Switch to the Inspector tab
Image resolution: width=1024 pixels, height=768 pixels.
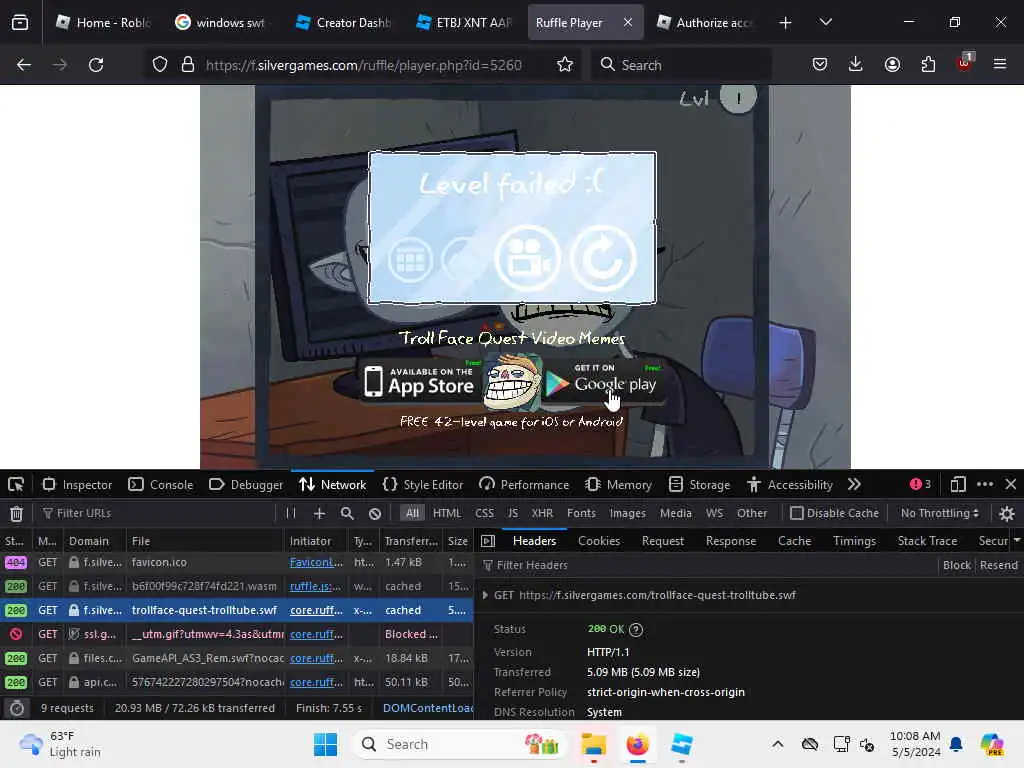pyautogui.click(x=78, y=485)
